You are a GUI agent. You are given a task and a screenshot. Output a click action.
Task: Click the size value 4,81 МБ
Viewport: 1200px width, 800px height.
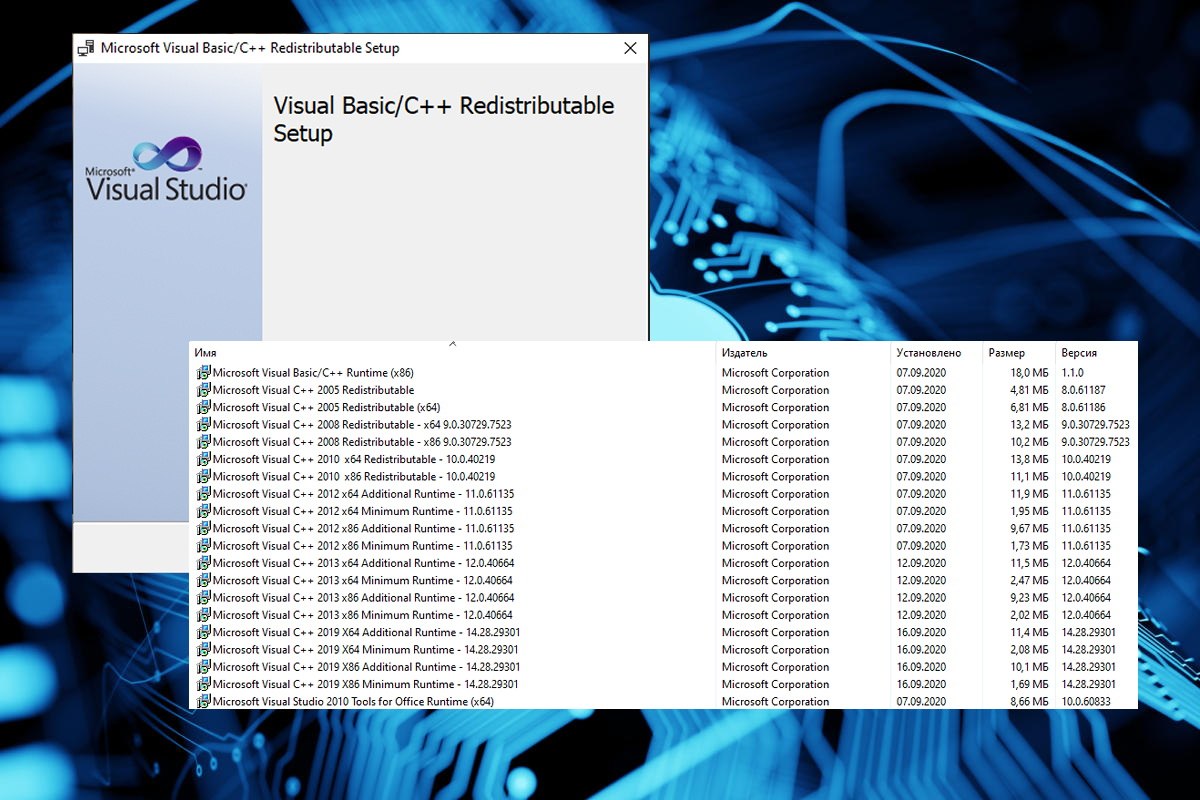(x=1027, y=390)
